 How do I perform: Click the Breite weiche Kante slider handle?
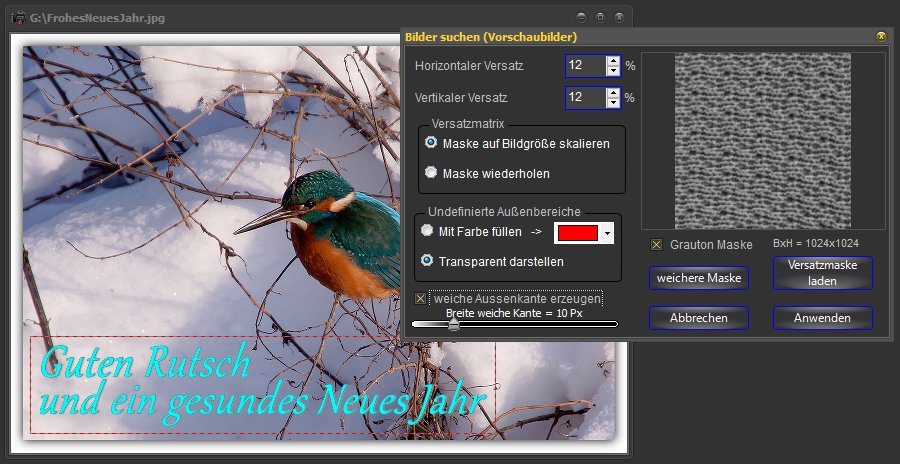tap(454, 324)
